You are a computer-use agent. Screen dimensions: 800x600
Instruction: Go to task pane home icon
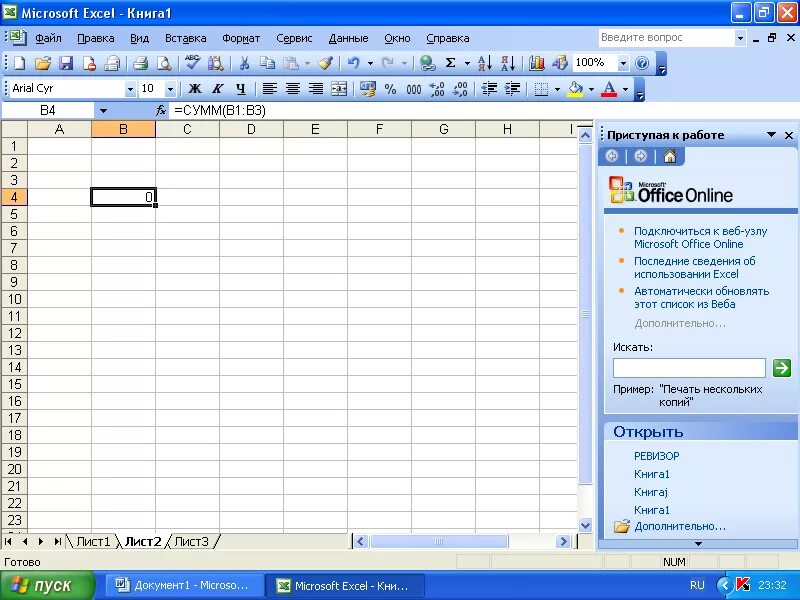pos(670,156)
